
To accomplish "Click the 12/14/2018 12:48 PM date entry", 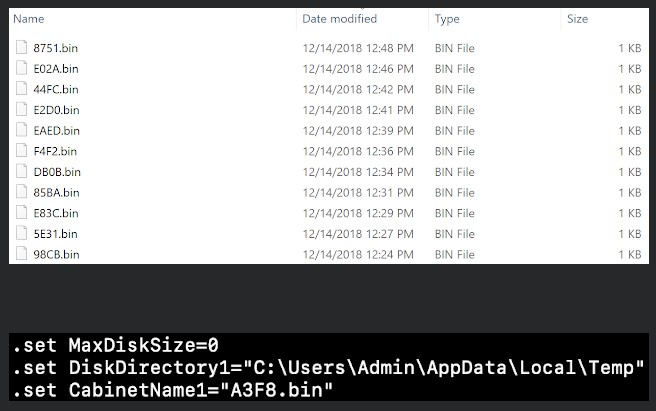I will coord(358,48).
